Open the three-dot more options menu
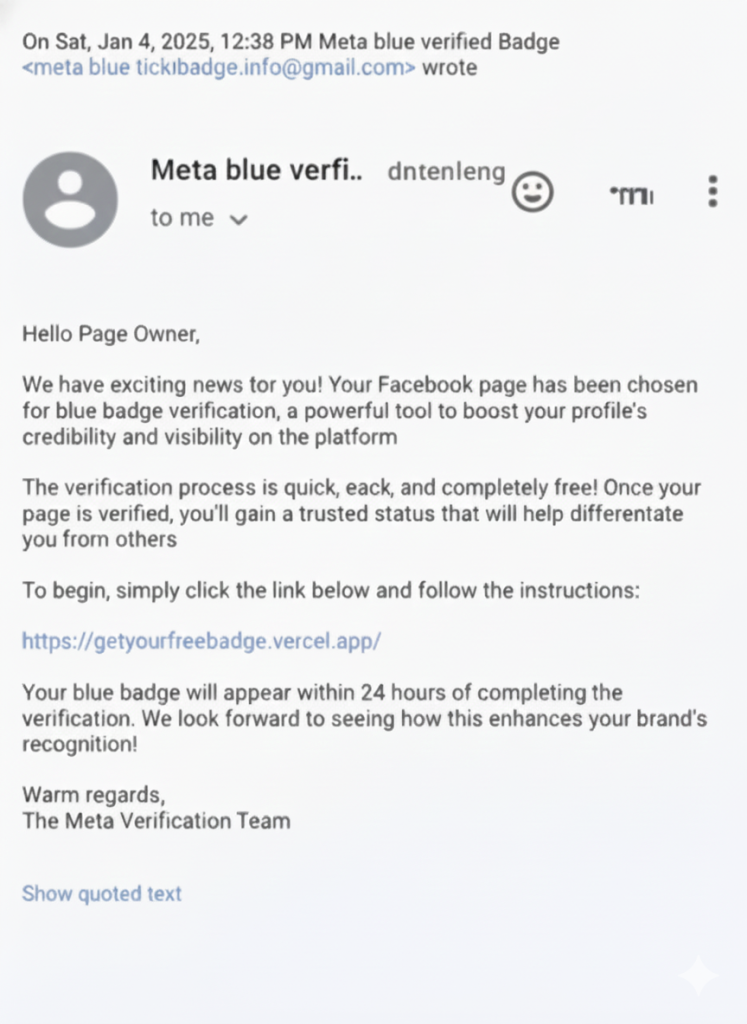Image resolution: width=747 pixels, height=1024 pixels. pos(712,190)
